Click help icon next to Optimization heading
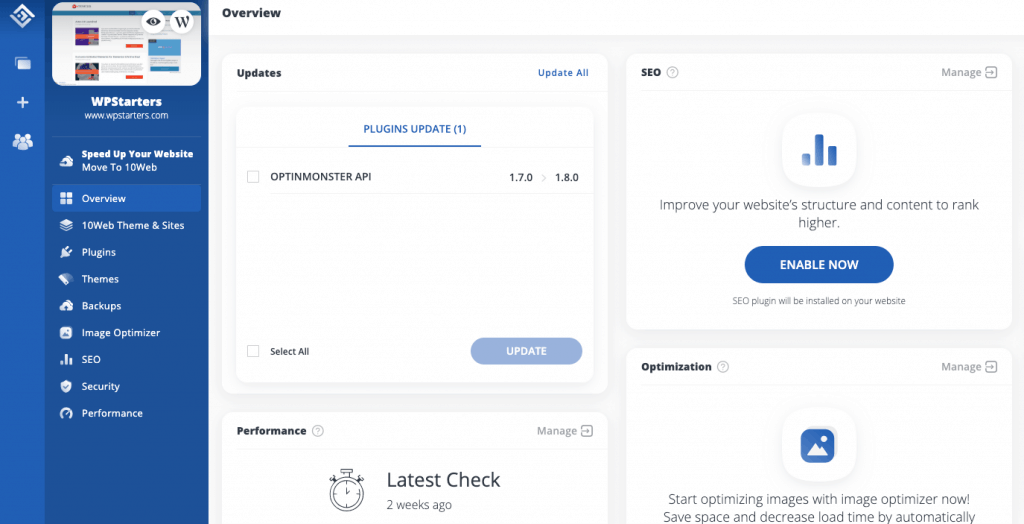The image size is (1024, 524). tap(723, 367)
